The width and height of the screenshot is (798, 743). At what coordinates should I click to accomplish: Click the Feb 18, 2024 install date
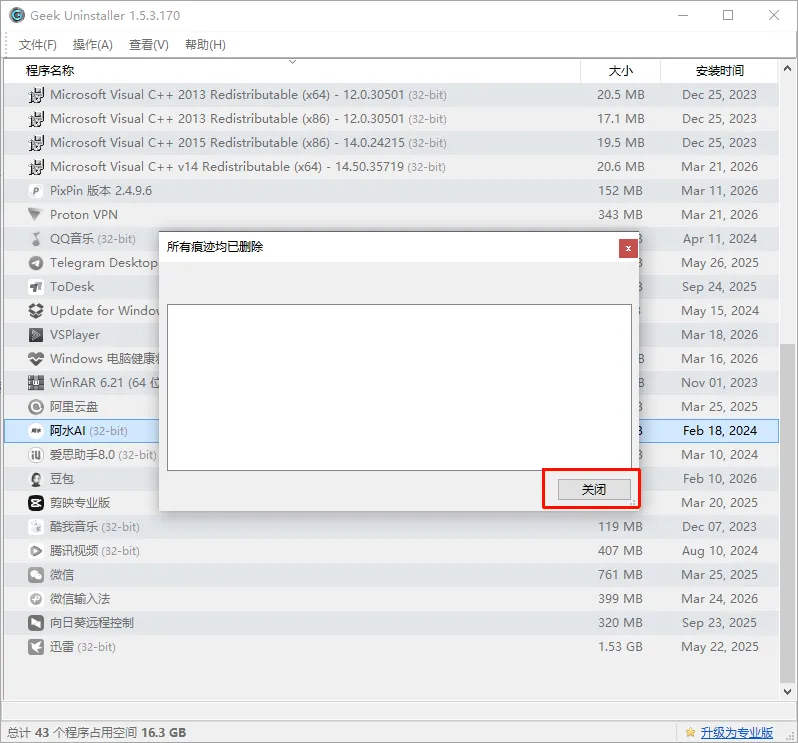coord(720,431)
